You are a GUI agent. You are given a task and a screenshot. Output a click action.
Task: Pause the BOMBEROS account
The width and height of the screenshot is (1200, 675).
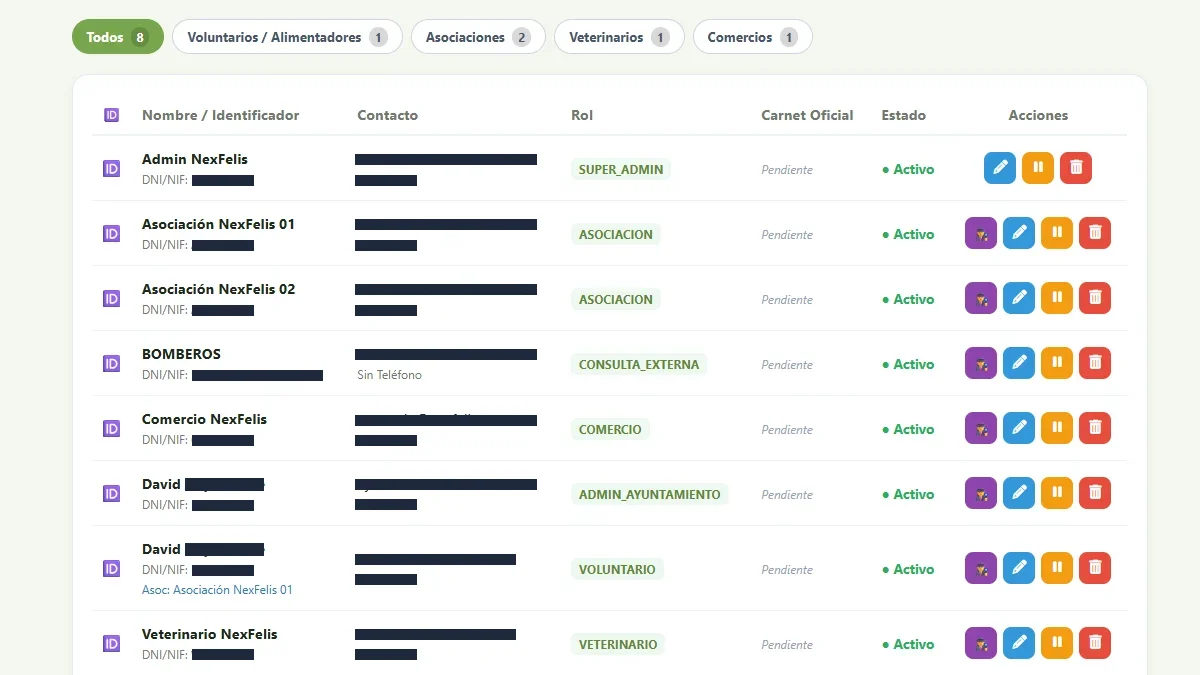pyautogui.click(x=1057, y=363)
